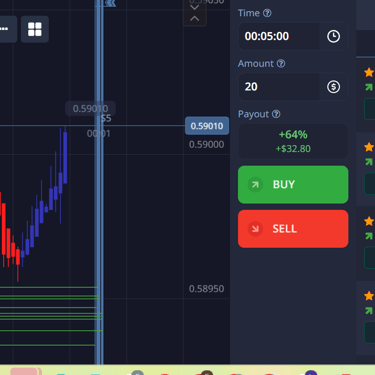Screen dimensions: 375x375
Task: Click the up chevron above the price scale
Action: pos(195,19)
